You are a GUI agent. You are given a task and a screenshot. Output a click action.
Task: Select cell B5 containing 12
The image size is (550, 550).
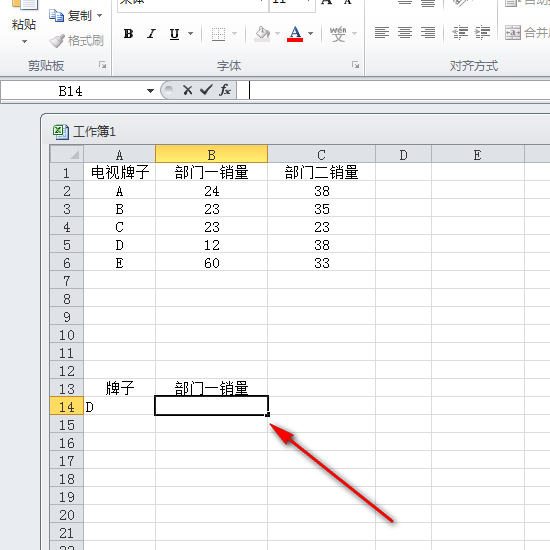(212, 245)
